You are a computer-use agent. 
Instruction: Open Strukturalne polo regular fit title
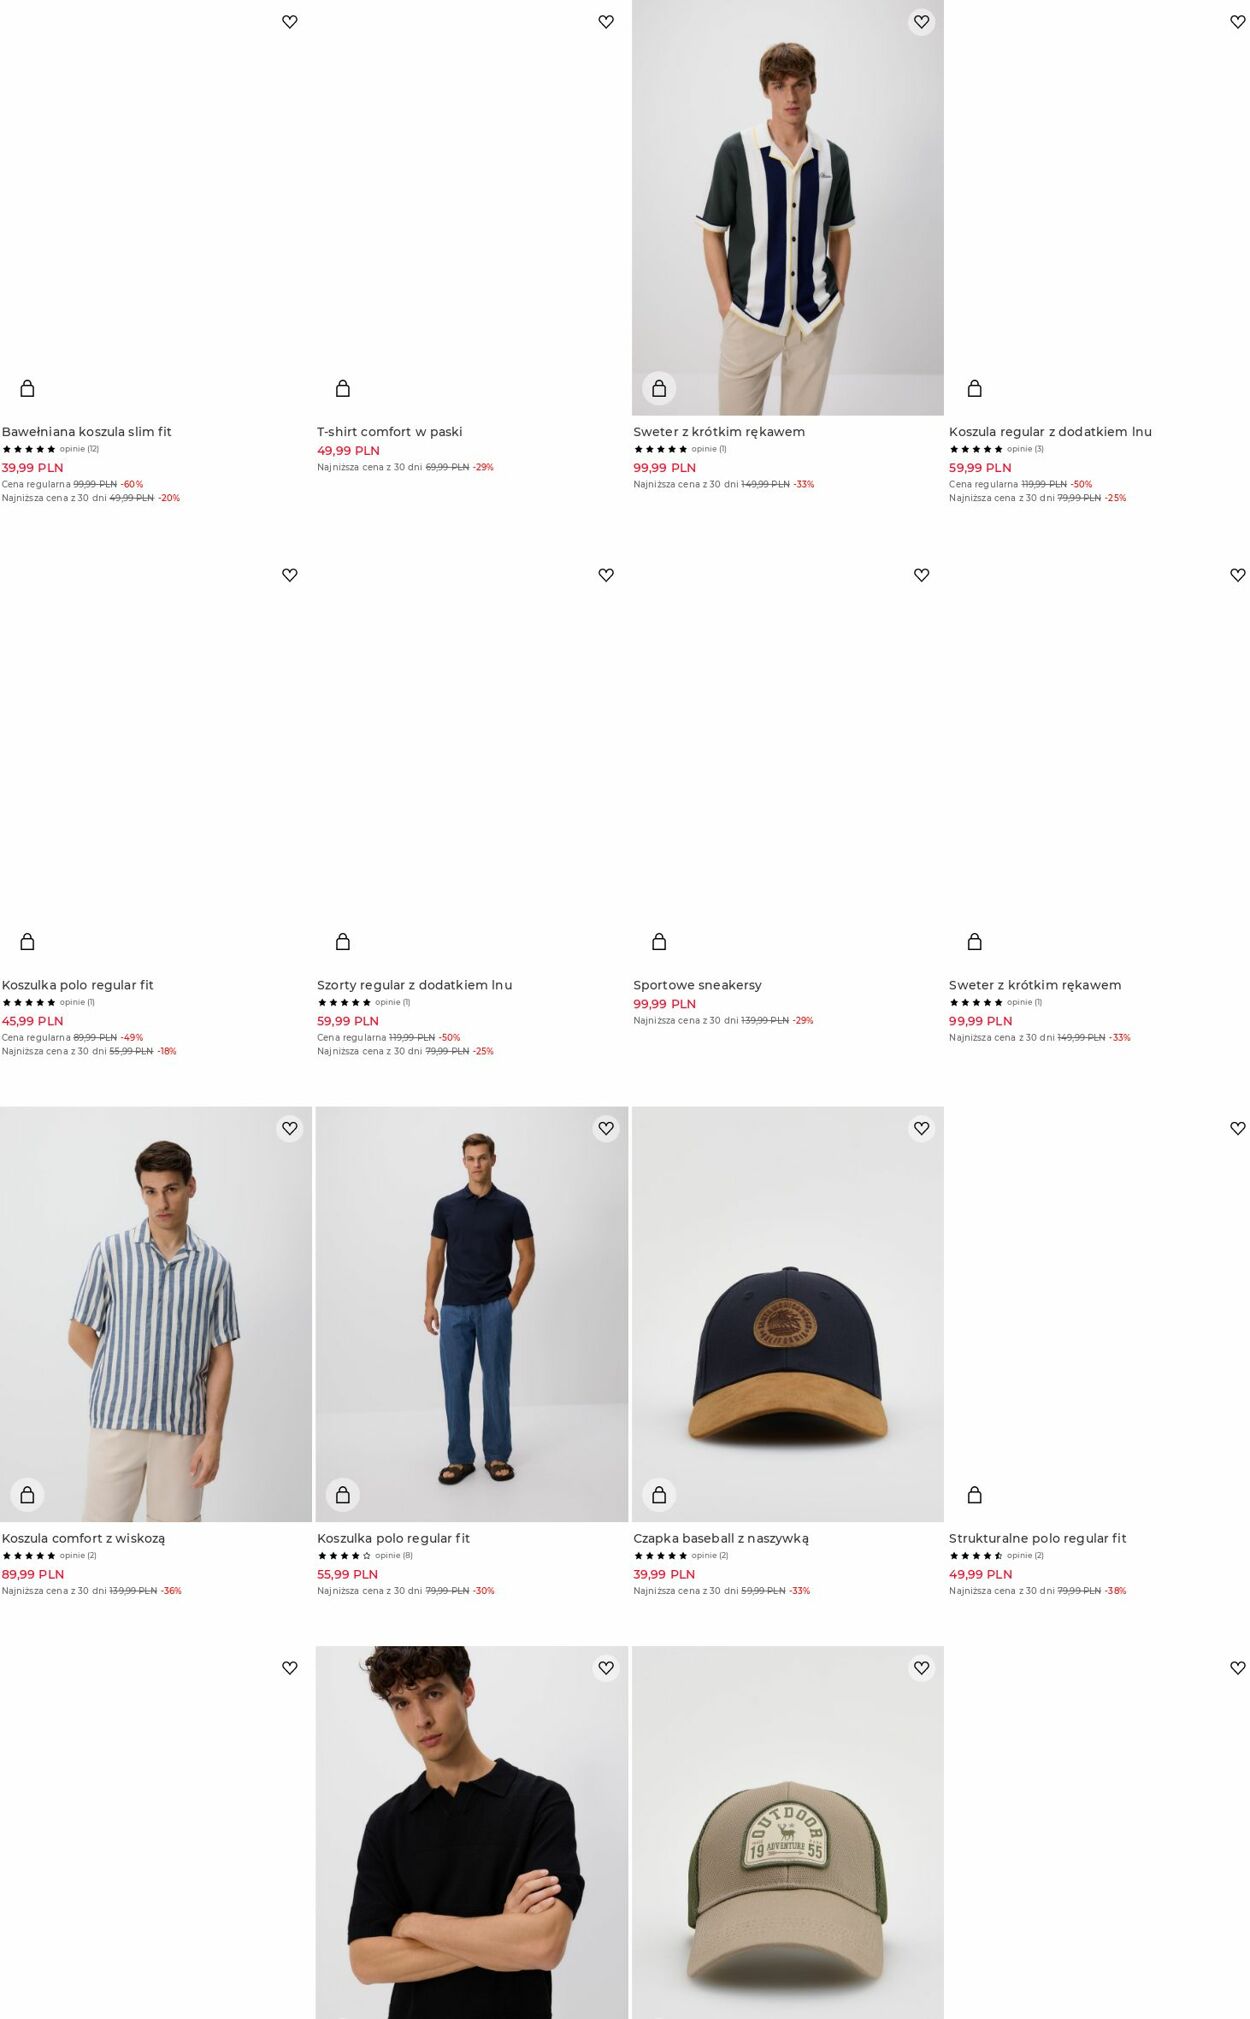coord(1037,1538)
